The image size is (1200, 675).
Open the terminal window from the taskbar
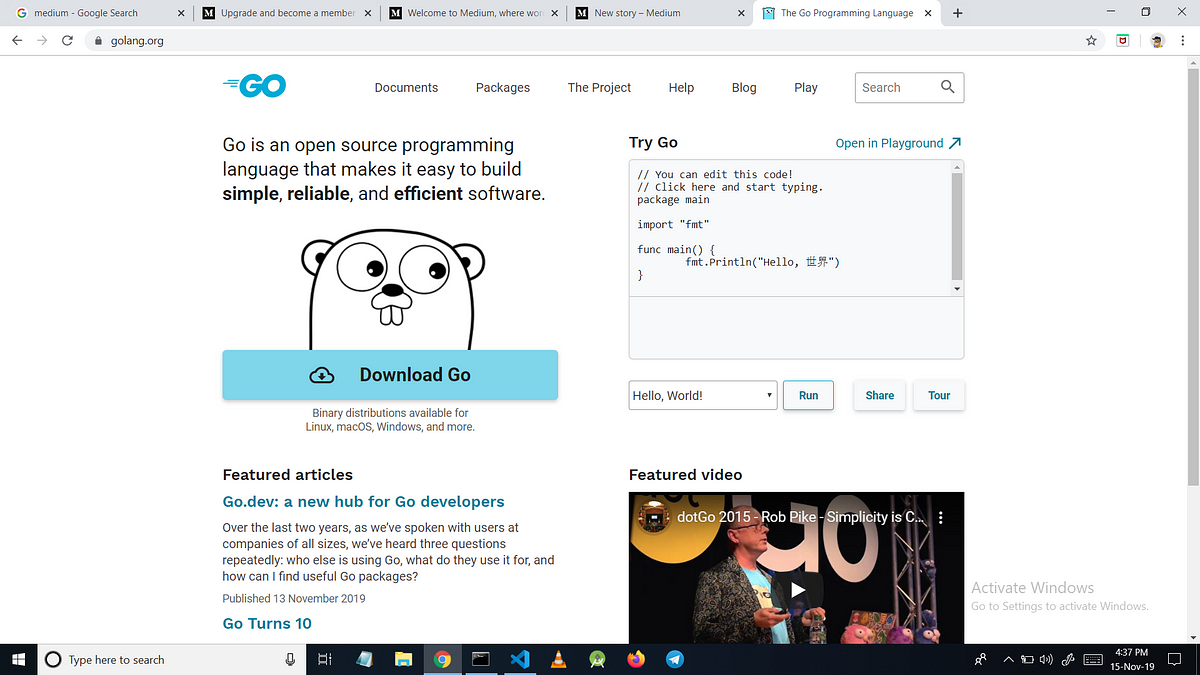[x=480, y=659]
